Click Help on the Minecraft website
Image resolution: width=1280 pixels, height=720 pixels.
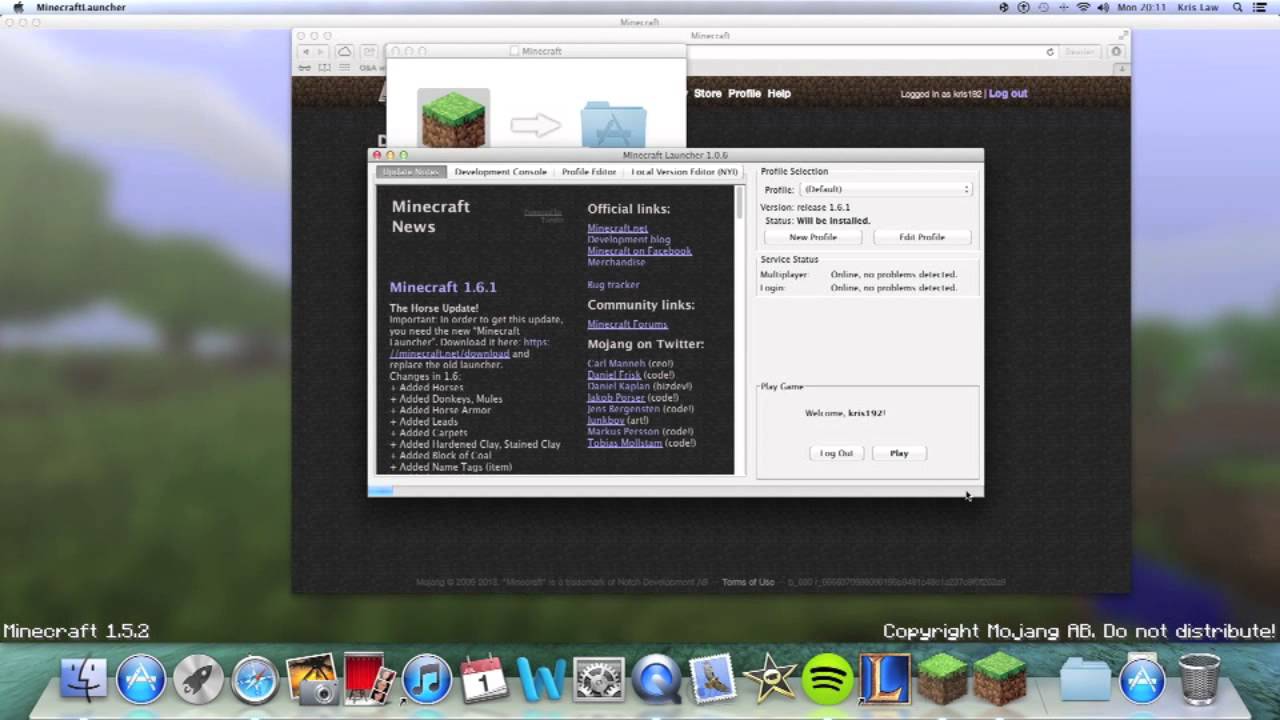tap(779, 93)
